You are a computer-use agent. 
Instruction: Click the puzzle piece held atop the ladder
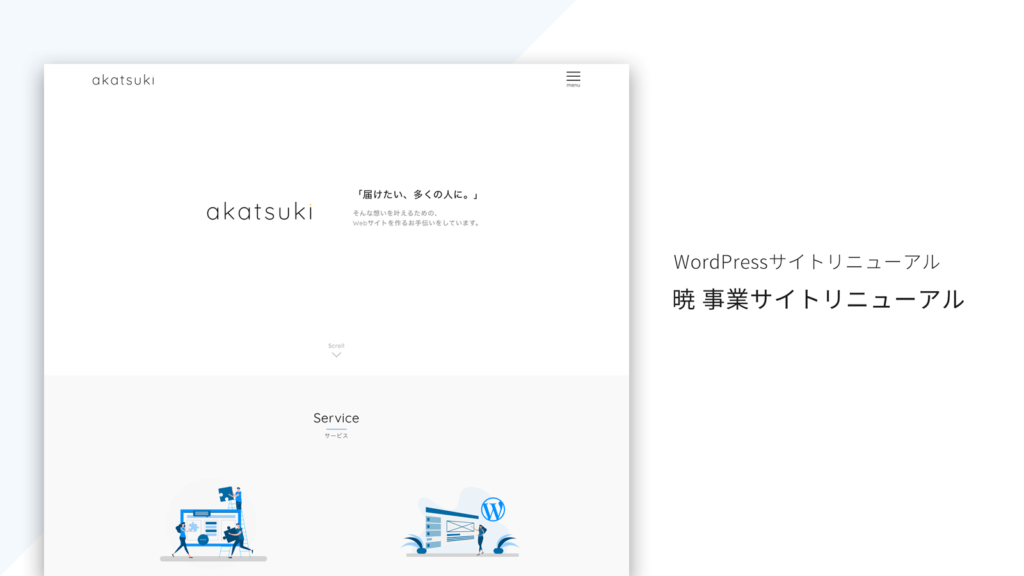pos(226,492)
